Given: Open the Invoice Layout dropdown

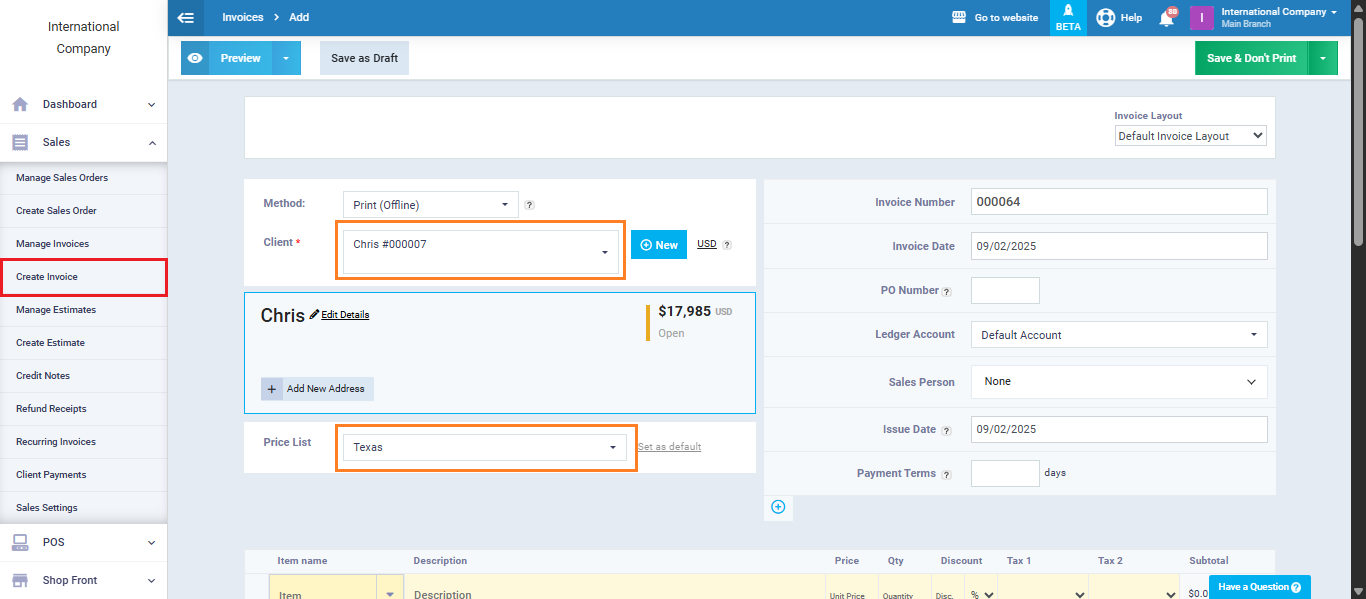Looking at the screenshot, I should point(1190,136).
